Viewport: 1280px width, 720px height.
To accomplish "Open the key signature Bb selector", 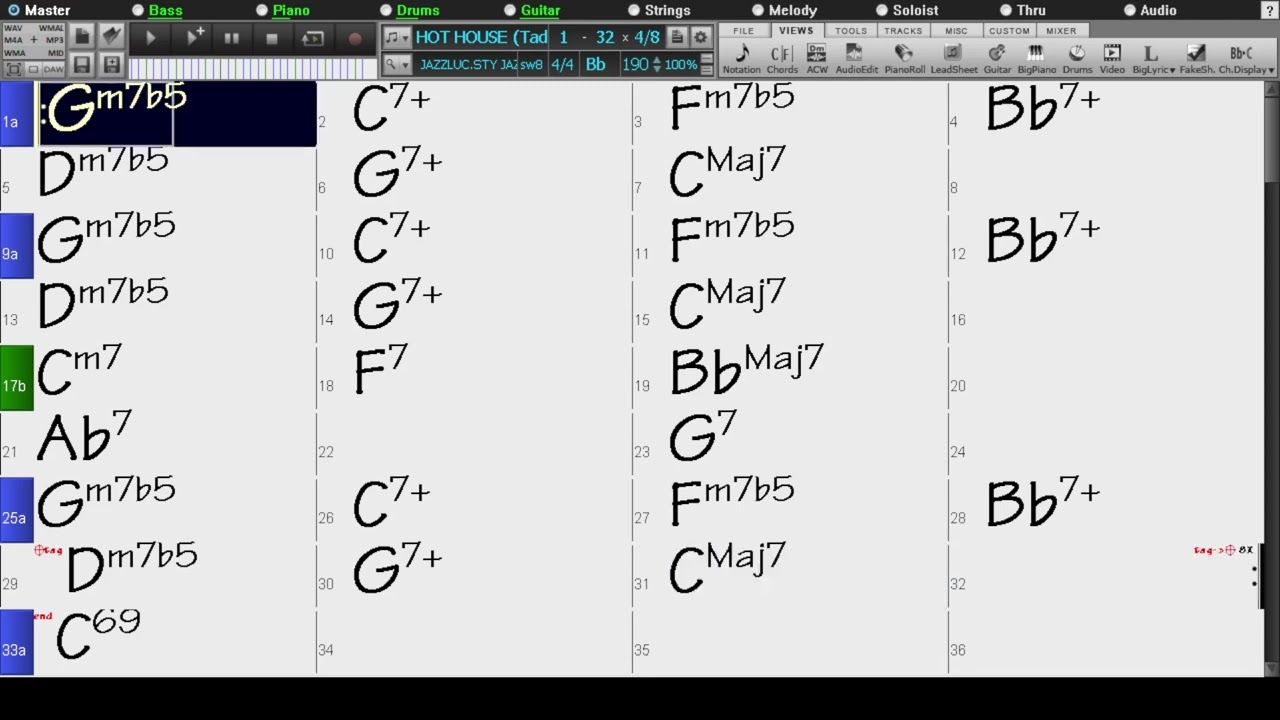I will click(x=596, y=64).
